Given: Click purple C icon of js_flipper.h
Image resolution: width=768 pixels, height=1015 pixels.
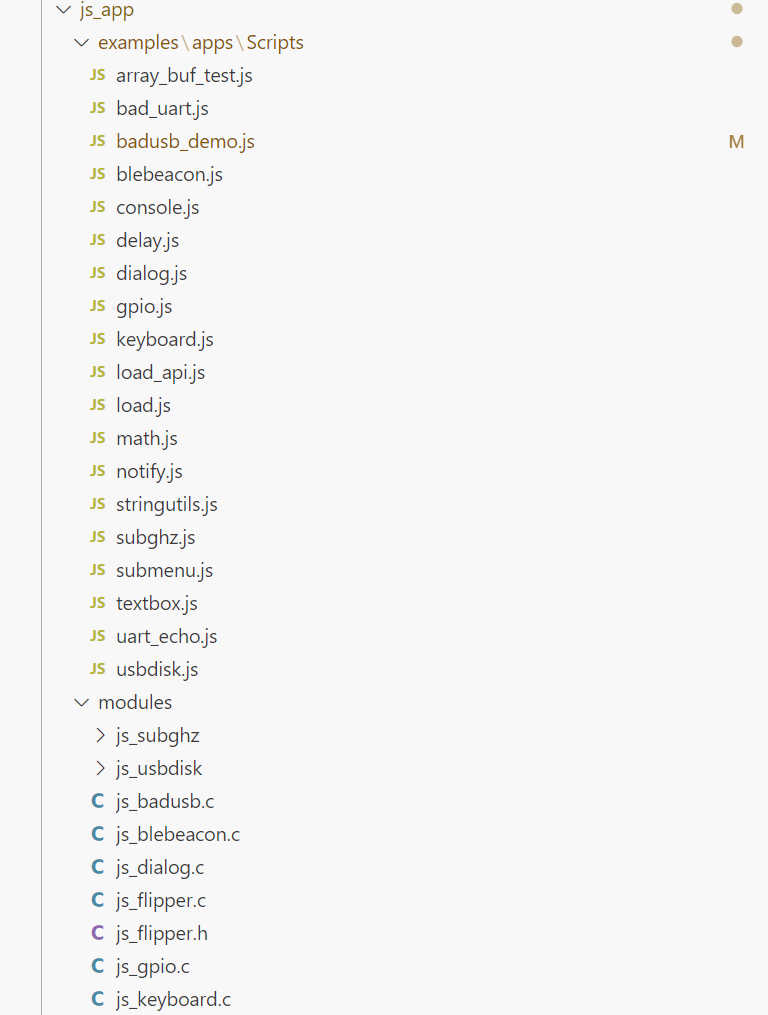Looking at the screenshot, I should click(x=98, y=933).
